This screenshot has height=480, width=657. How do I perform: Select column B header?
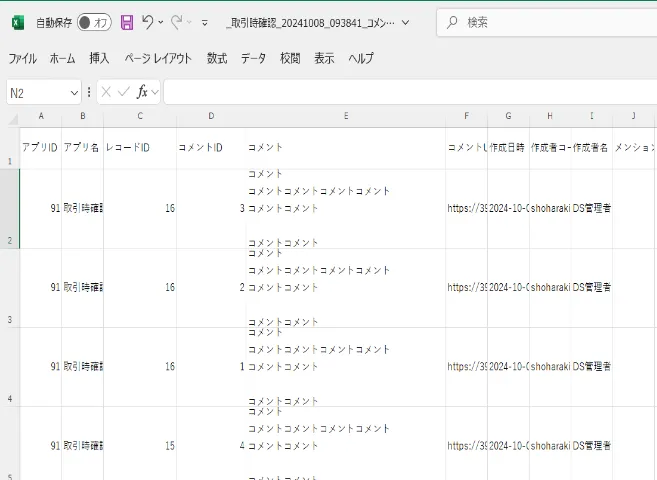coord(83,116)
